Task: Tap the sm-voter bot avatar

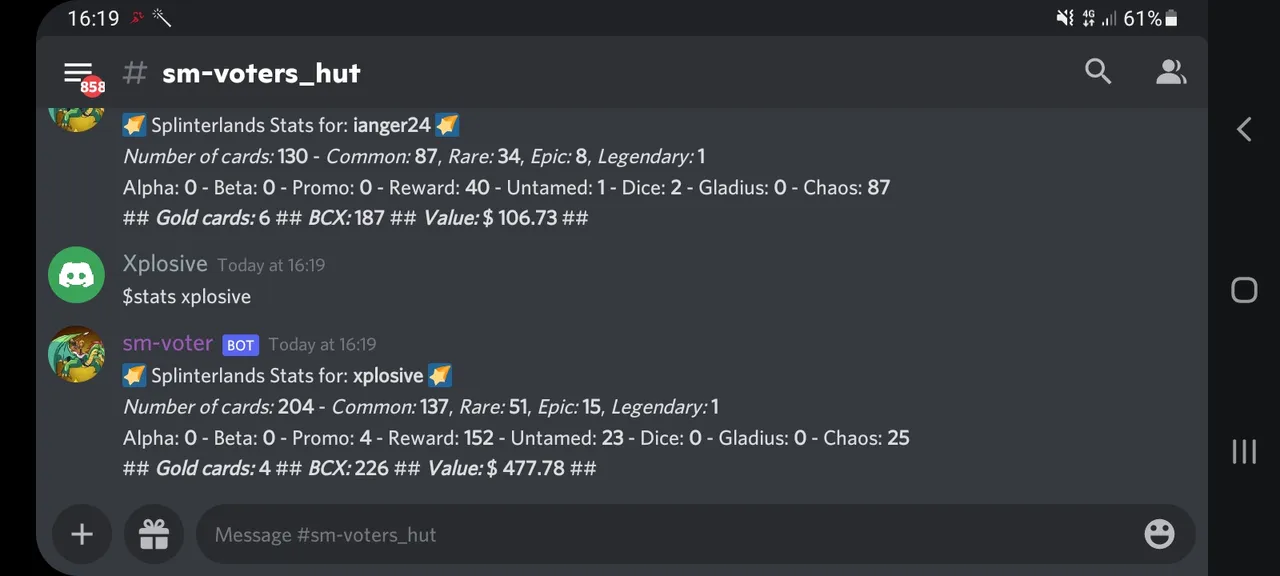Action: click(x=76, y=354)
